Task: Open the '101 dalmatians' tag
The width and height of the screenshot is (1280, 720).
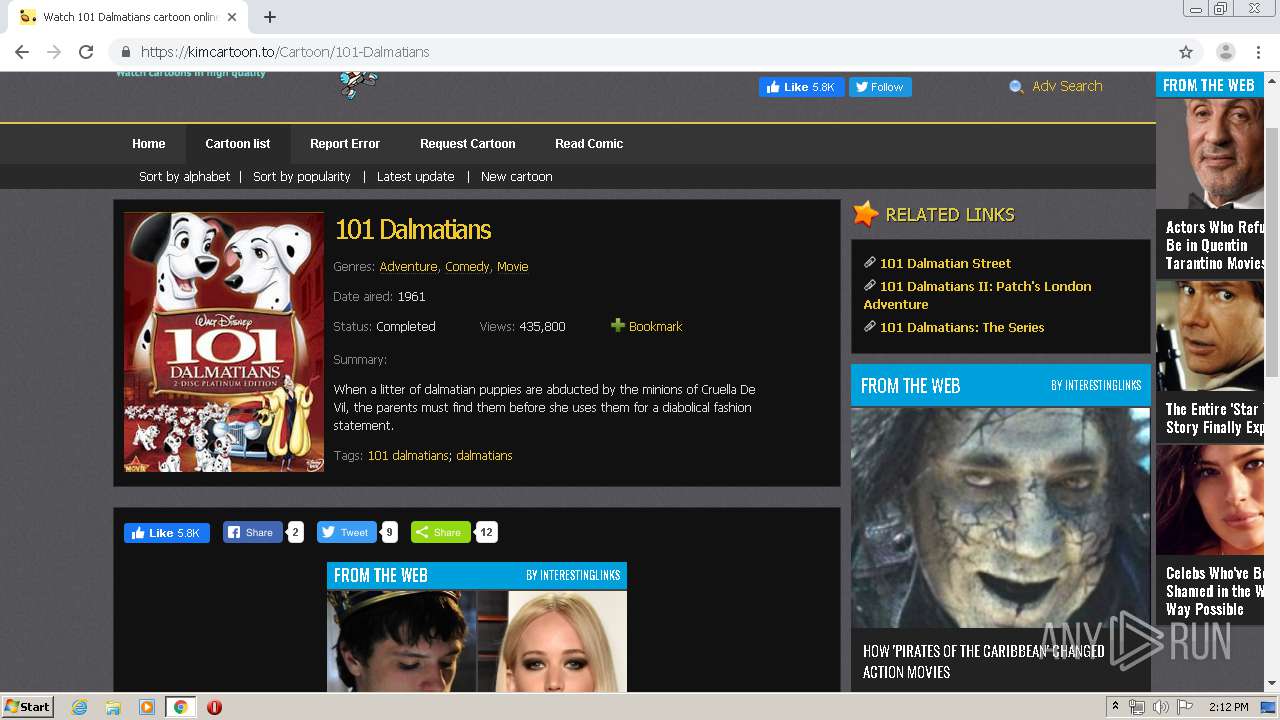Action: point(408,455)
